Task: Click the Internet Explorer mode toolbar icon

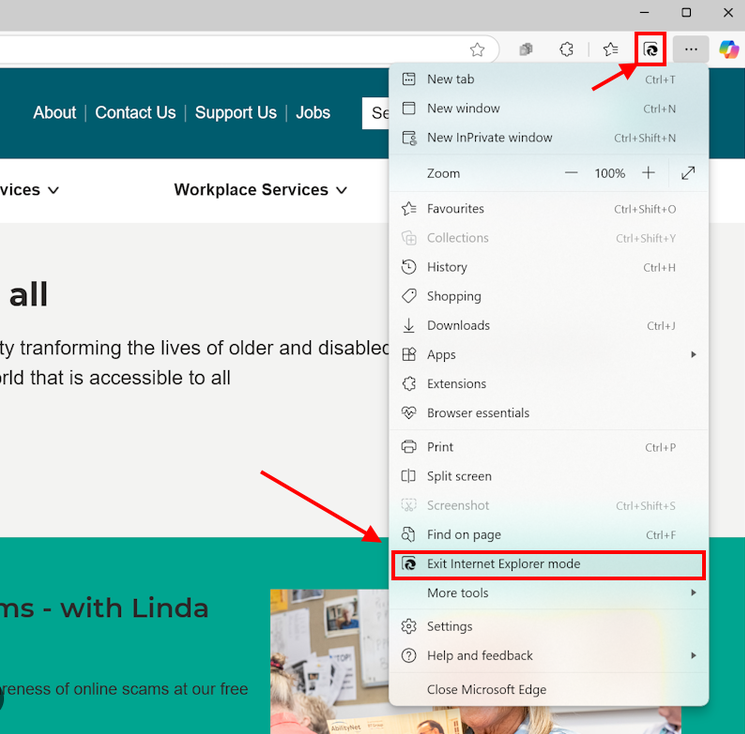Action: click(650, 49)
